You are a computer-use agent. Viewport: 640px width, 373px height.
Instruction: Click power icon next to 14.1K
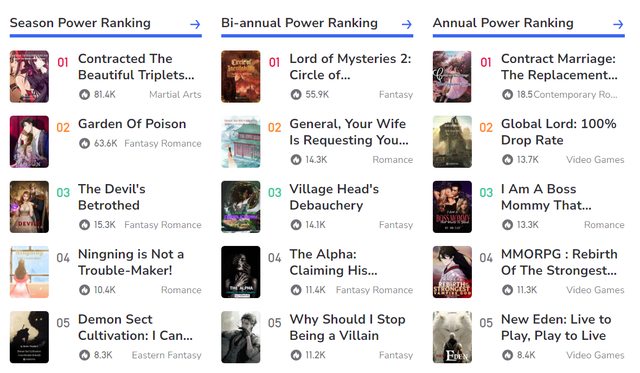(296, 225)
